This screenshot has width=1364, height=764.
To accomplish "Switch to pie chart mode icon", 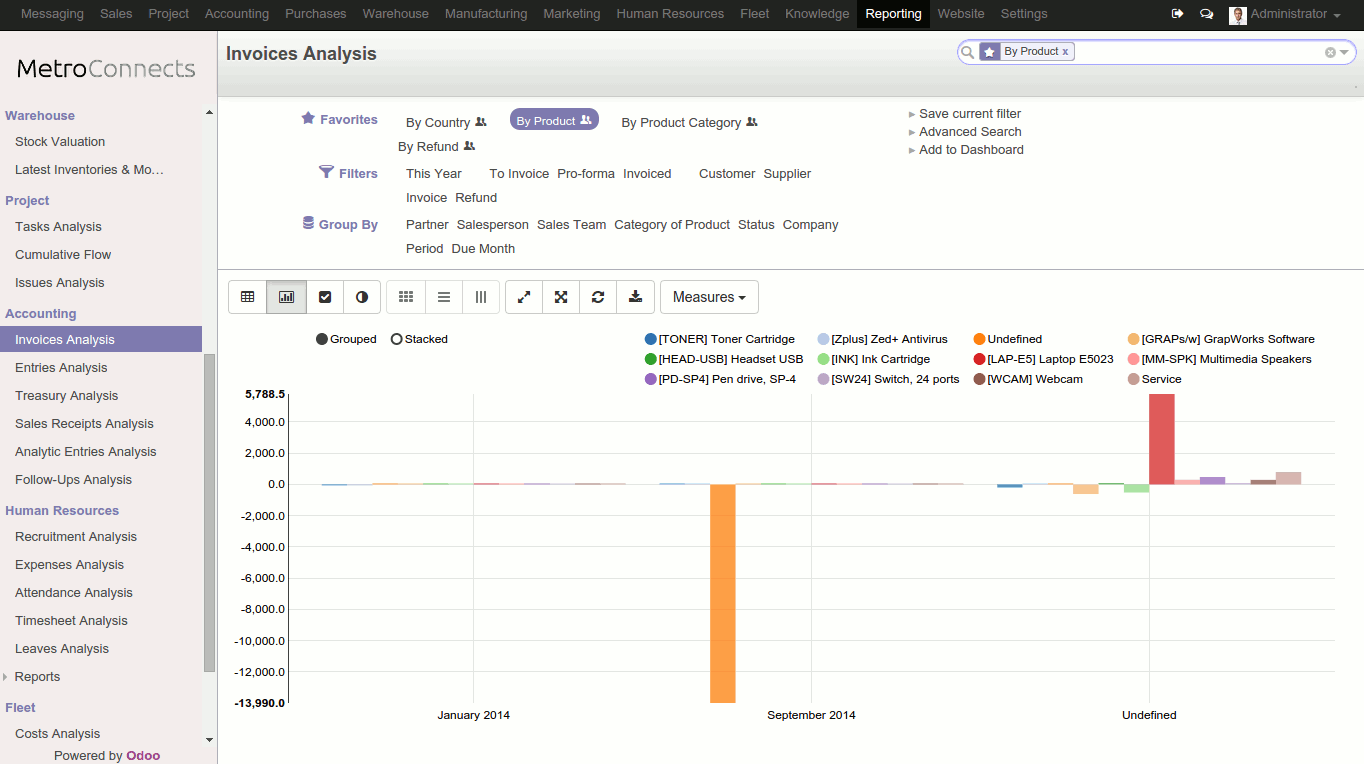I will pyautogui.click(x=362, y=297).
